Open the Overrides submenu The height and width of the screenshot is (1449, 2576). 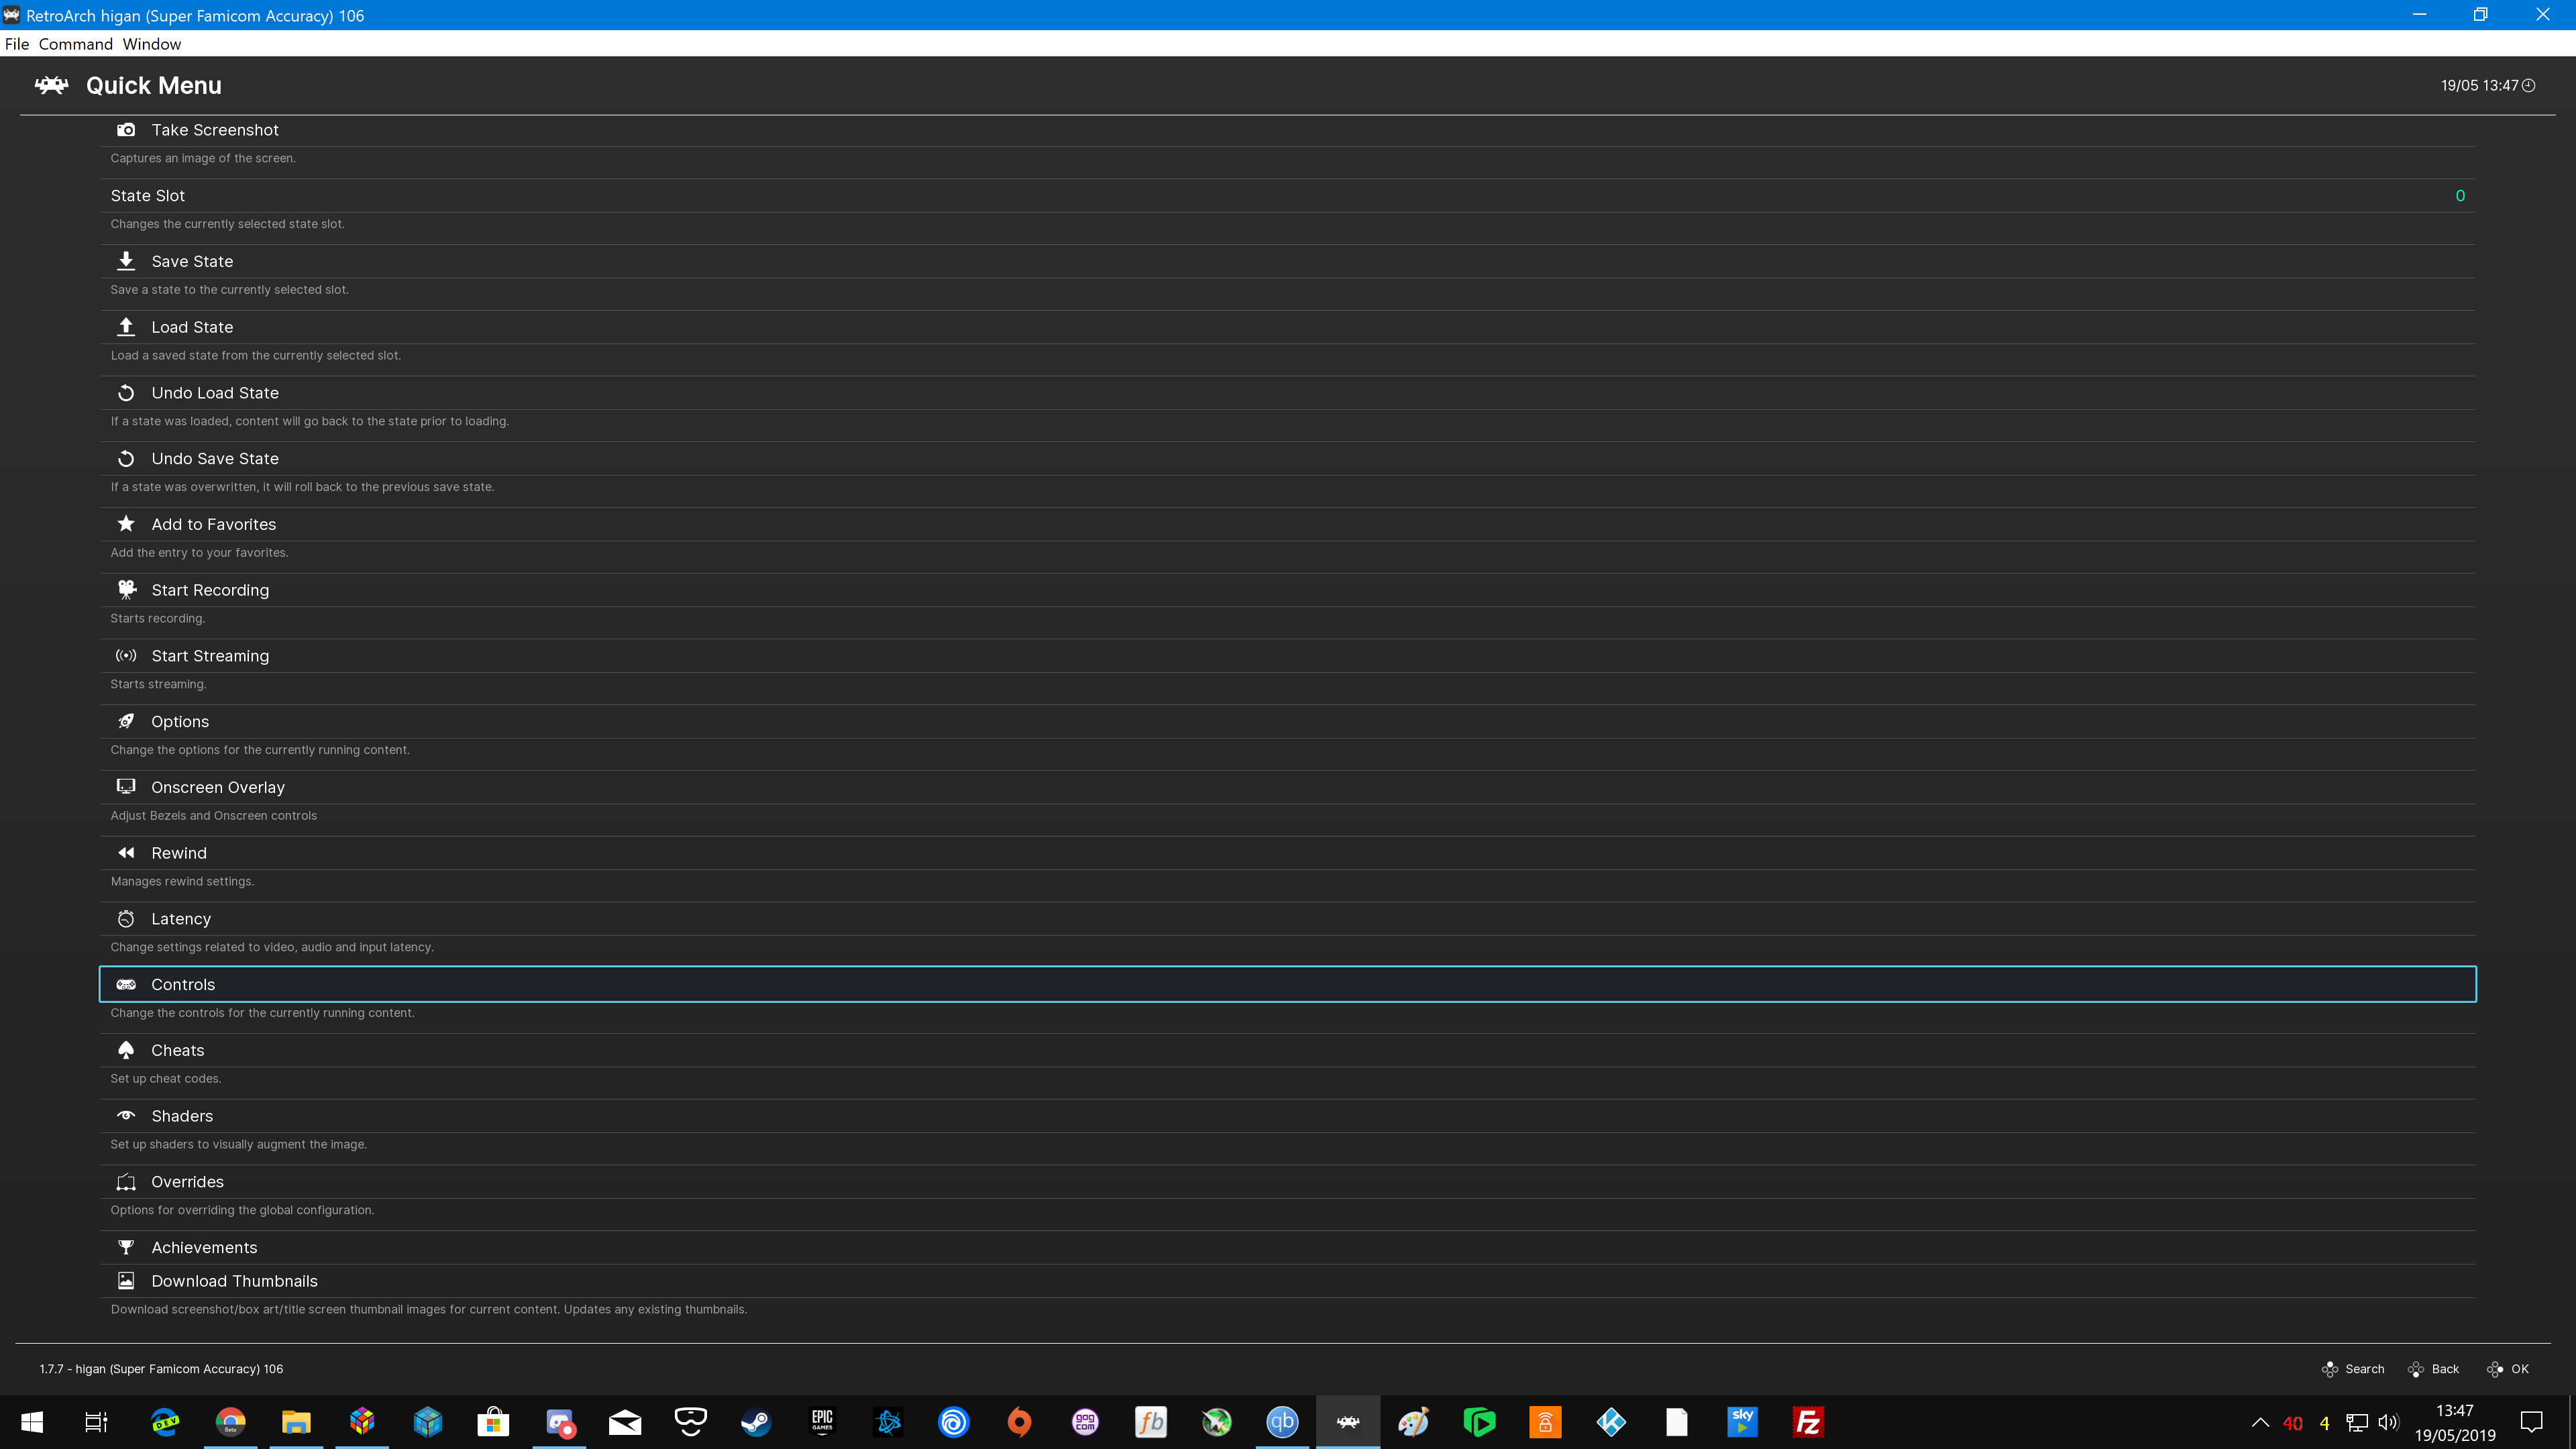point(1287,1182)
